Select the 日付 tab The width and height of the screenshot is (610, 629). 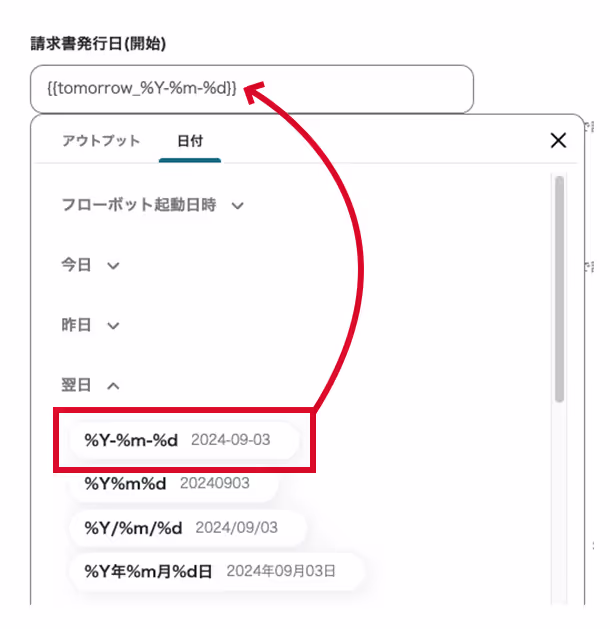click(x=190, y=141)
